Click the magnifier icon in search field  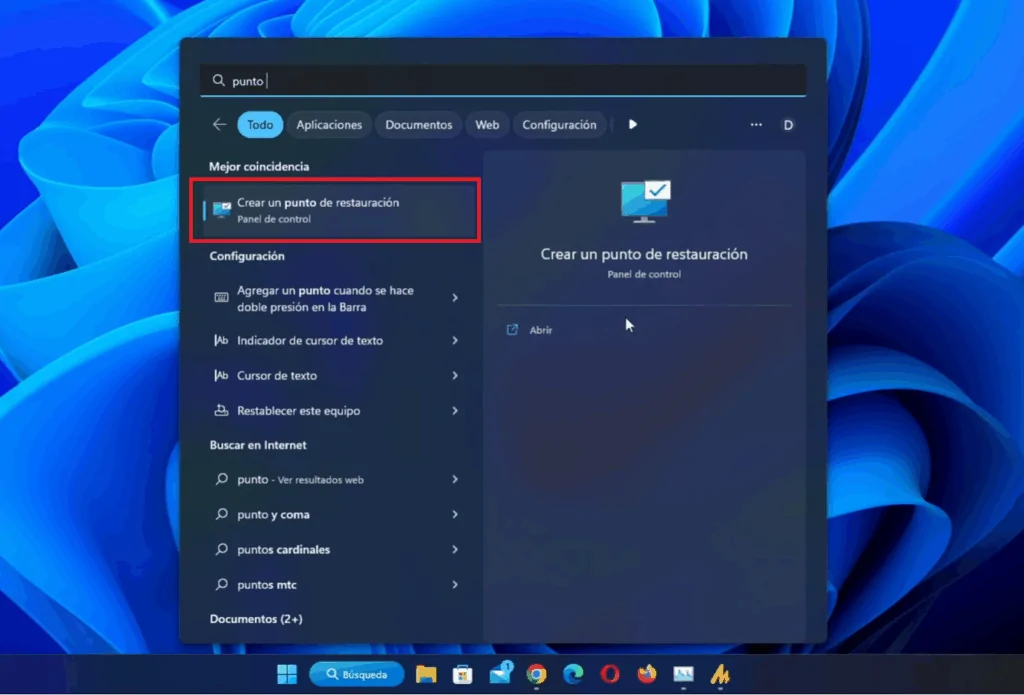click(x=219, y=80)
